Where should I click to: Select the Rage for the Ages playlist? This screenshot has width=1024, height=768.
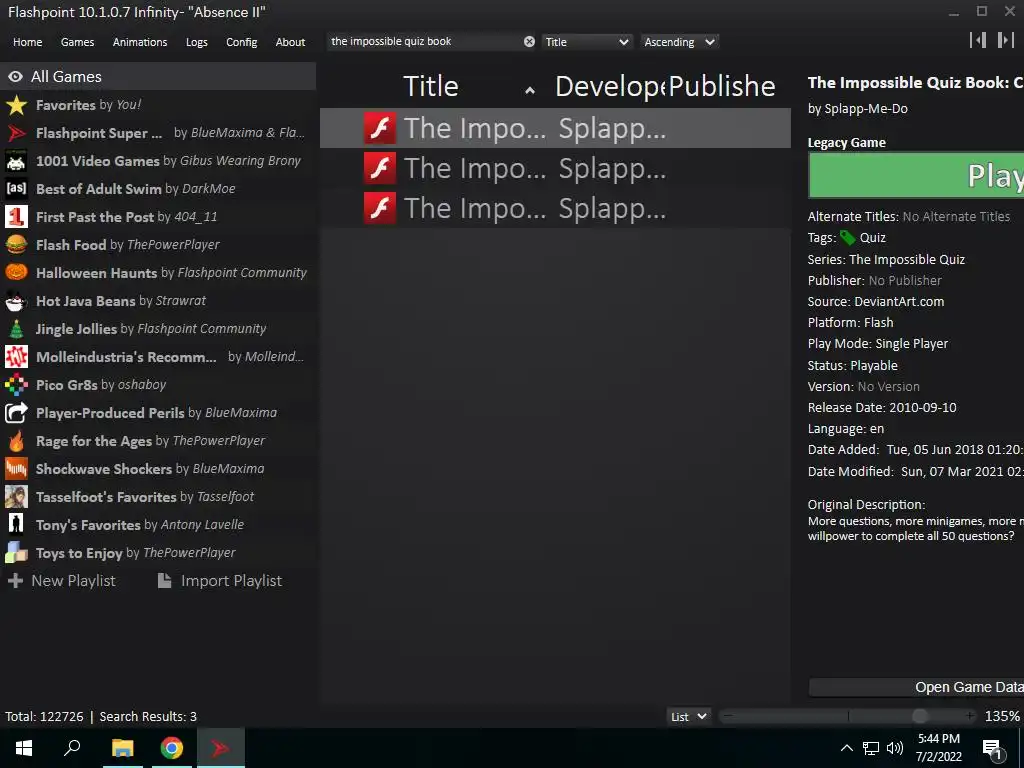coord(158,441)
